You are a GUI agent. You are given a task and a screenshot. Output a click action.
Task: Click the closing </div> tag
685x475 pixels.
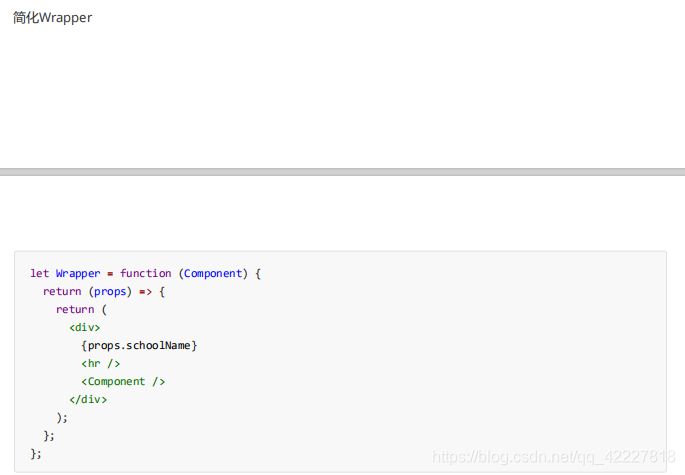click(88, 399)
